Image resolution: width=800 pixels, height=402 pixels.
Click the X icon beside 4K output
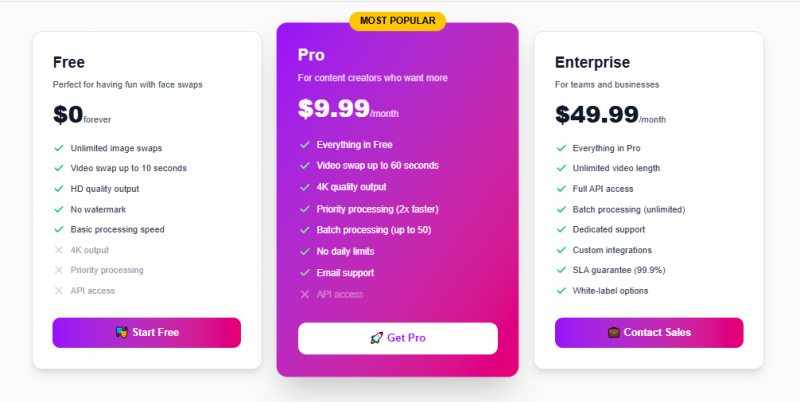[58, 250]
